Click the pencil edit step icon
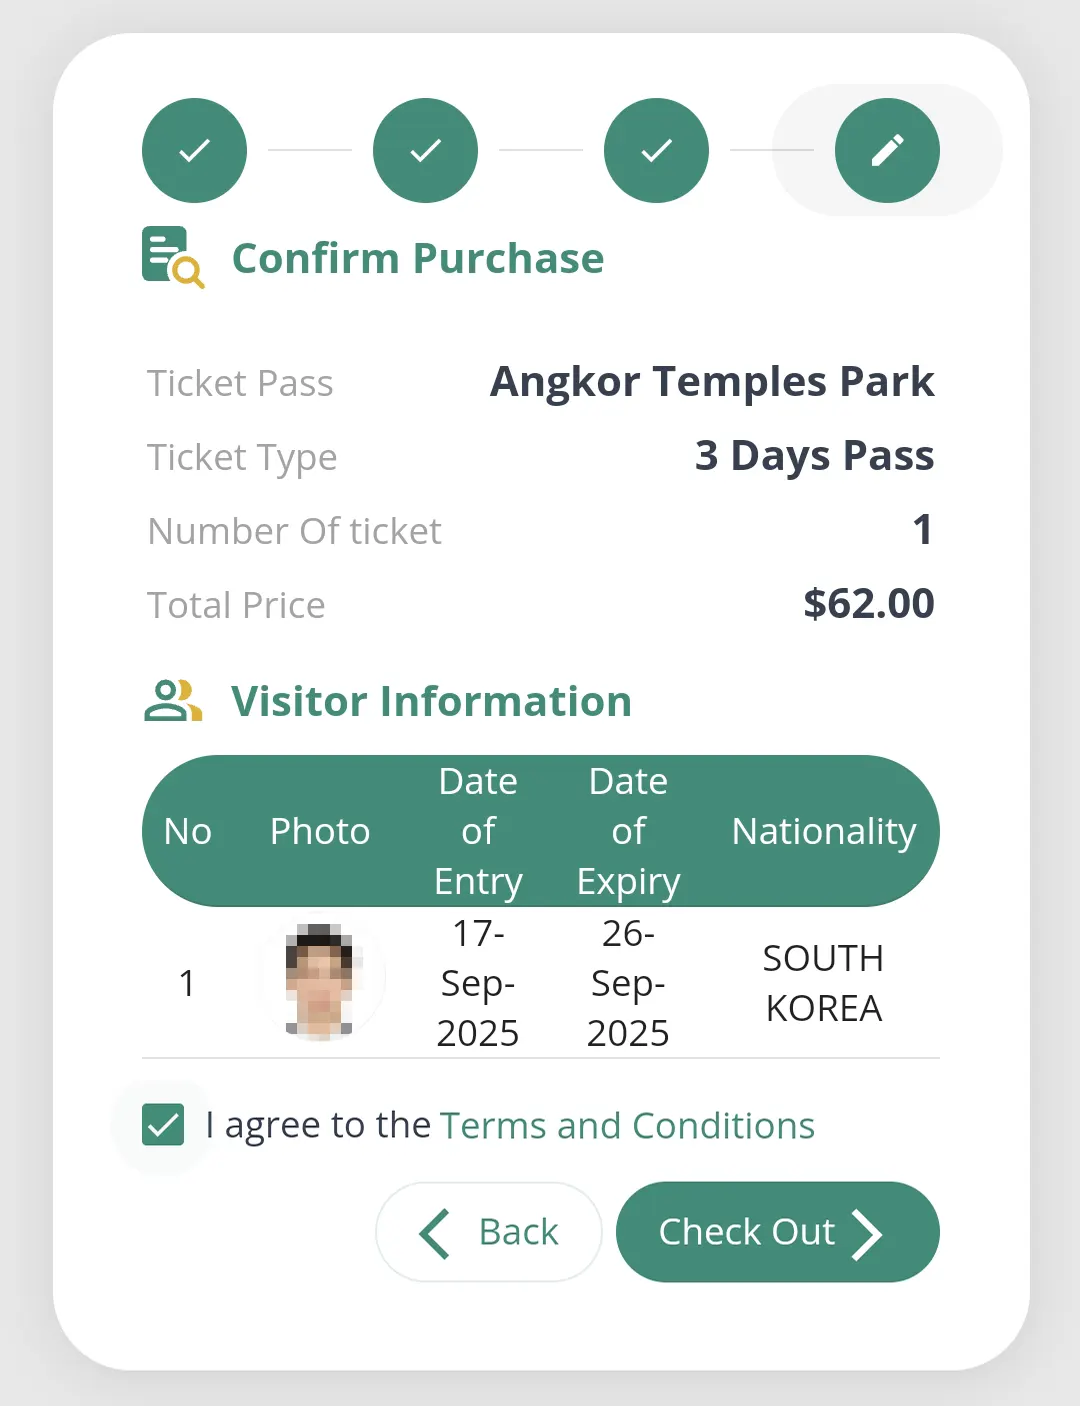Image resolution: width=1080 pixels, height=1406 pixels. coord(887,150)
